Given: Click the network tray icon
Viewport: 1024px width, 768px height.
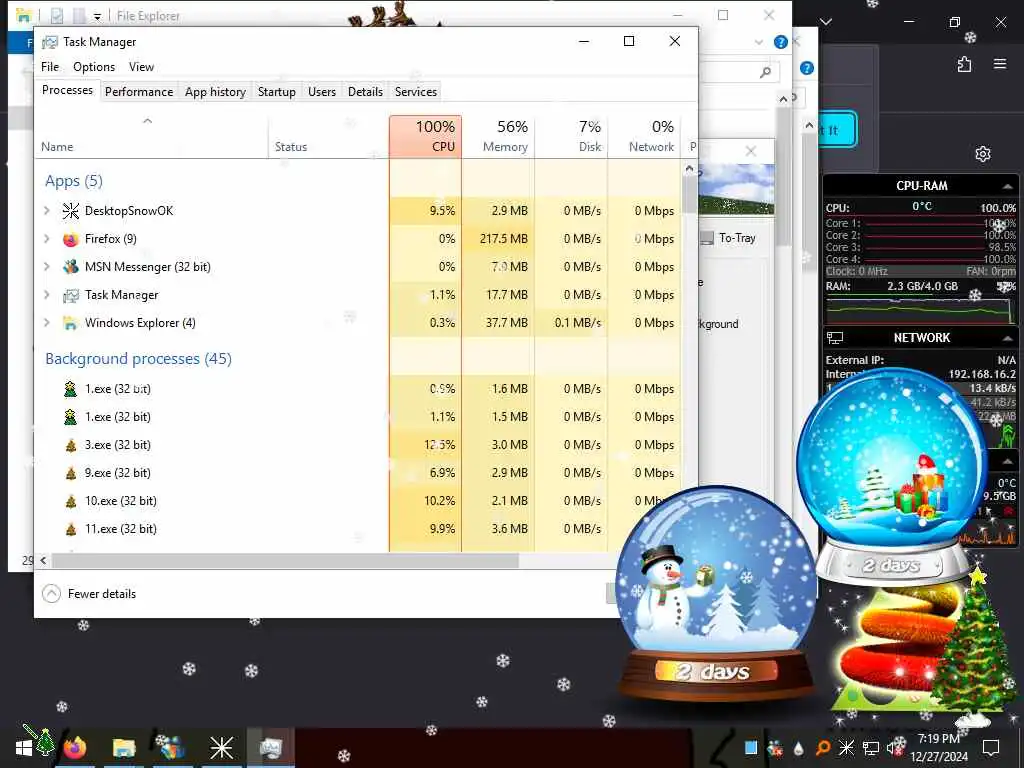Looking at the screenshot, I should point(871,748).
